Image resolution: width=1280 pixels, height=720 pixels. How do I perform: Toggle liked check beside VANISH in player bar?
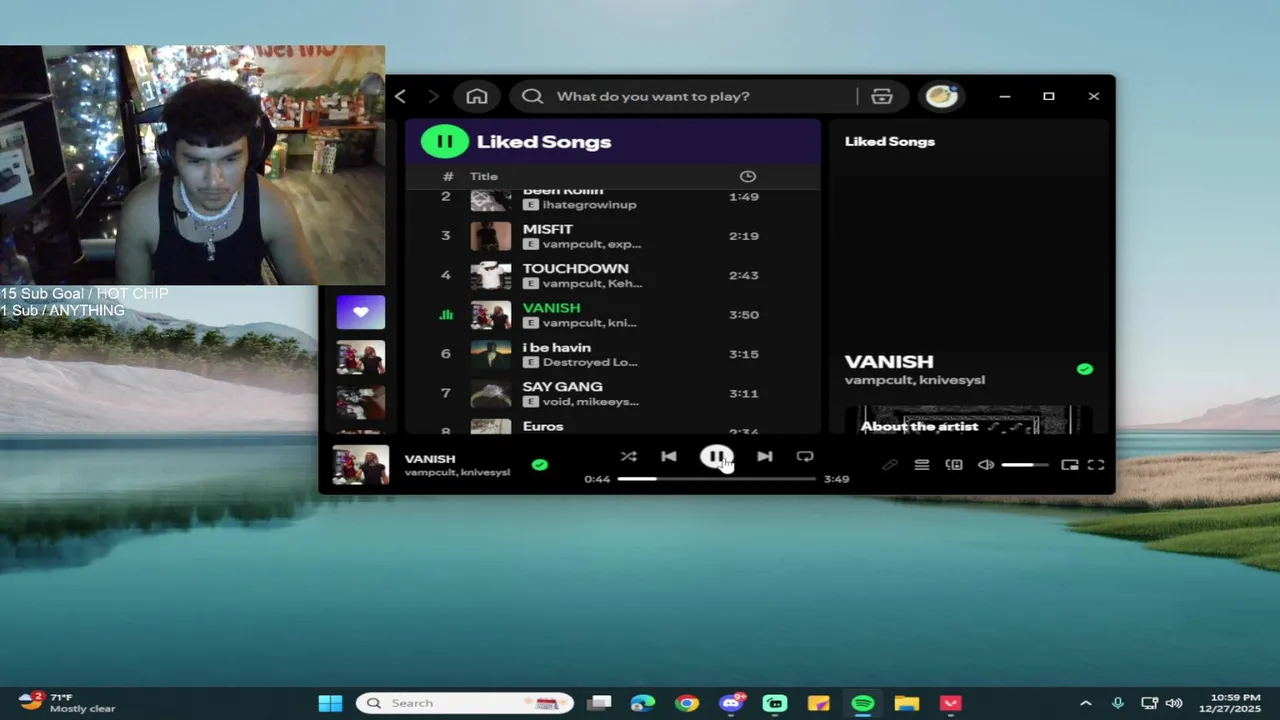tap(540, 465)
